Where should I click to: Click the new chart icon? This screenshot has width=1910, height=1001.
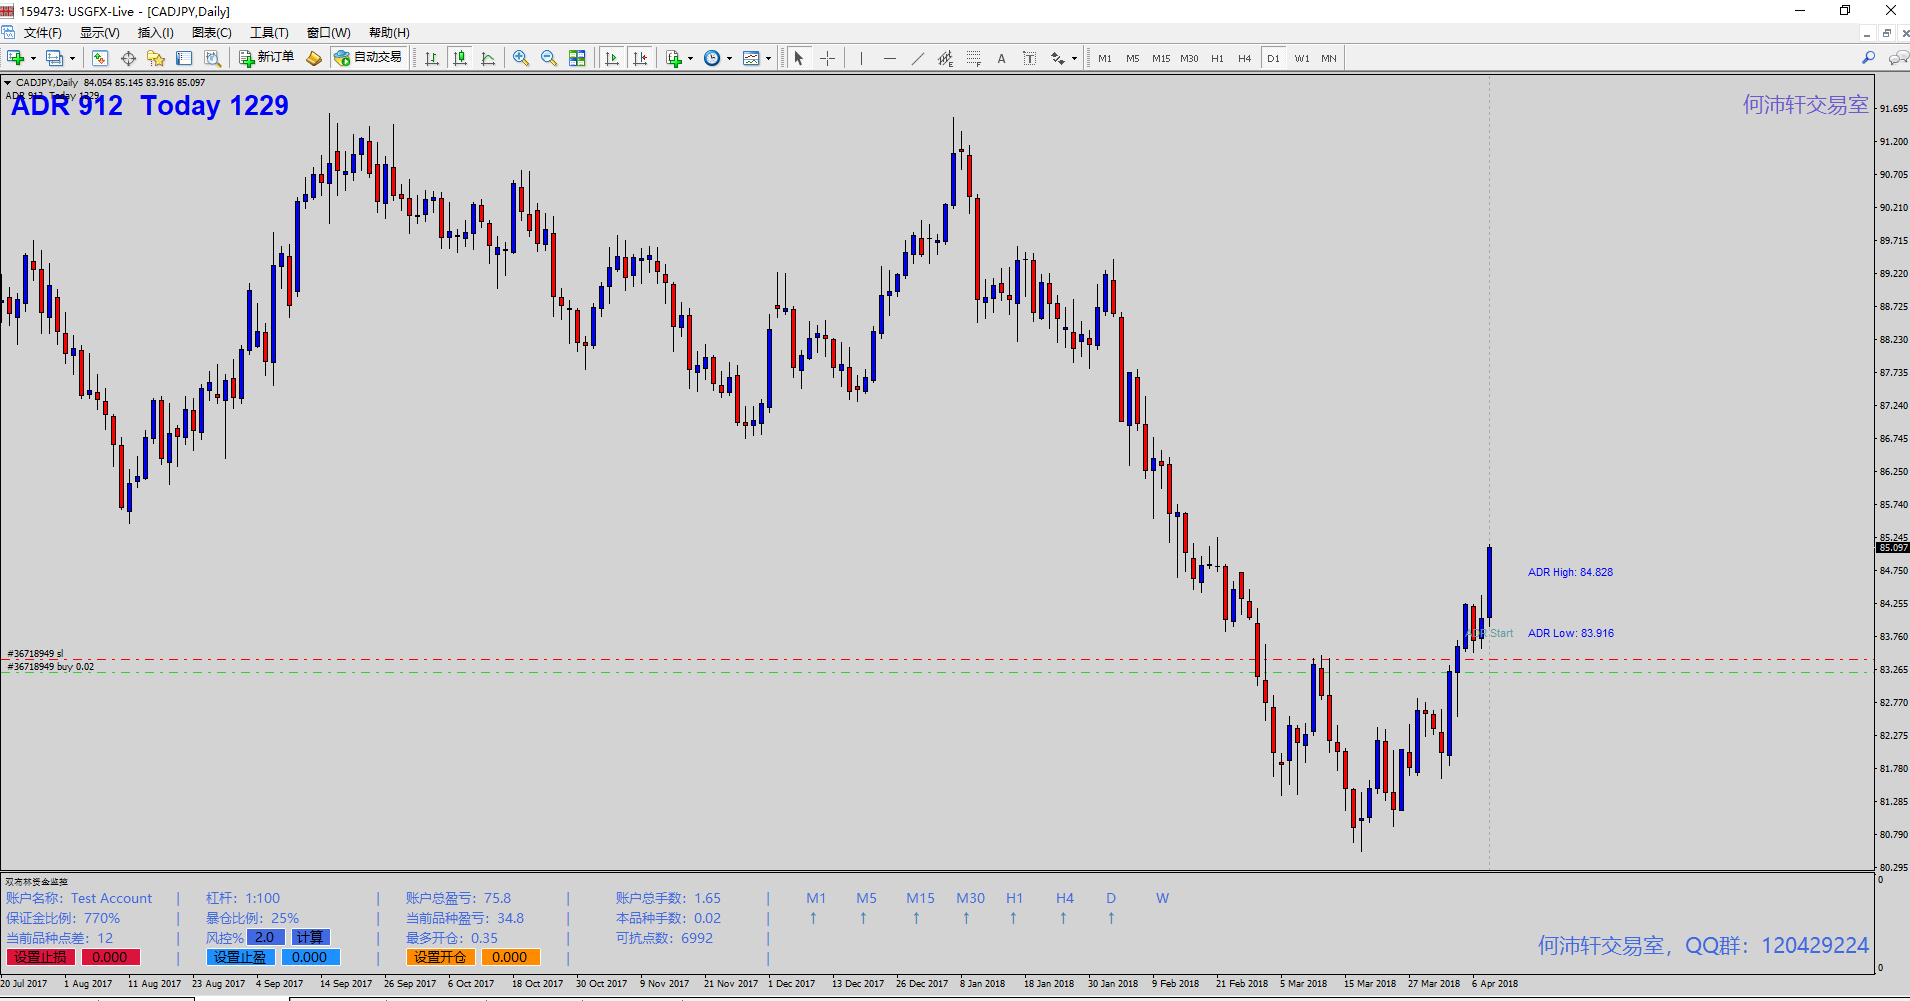(16, 58)
